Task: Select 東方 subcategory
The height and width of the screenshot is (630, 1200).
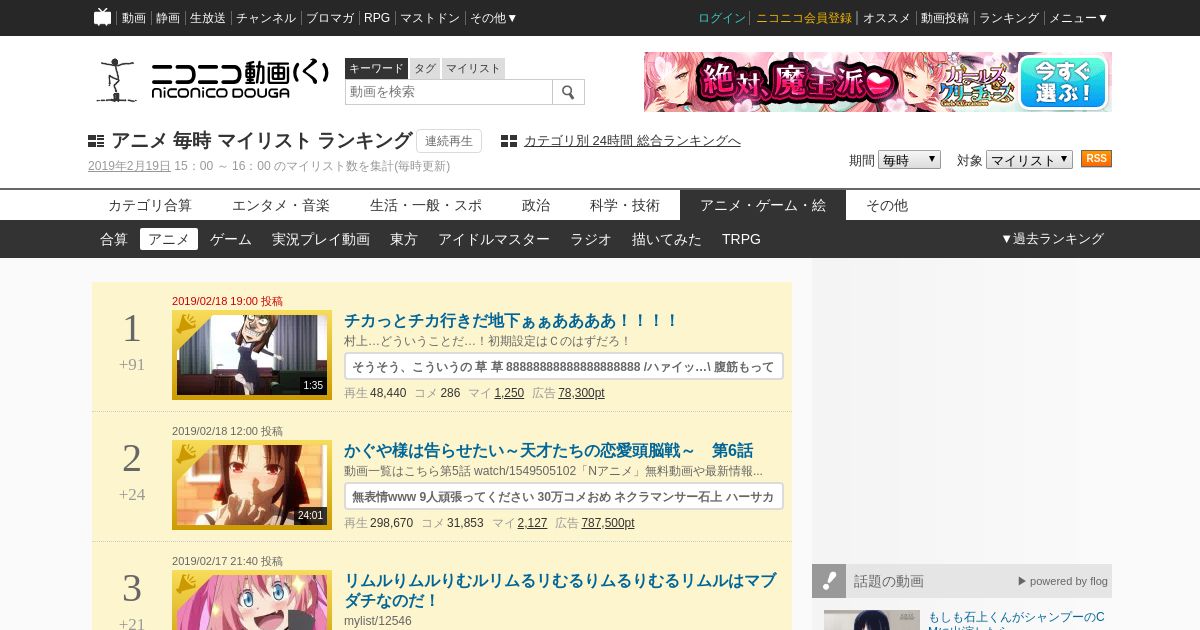Action: [x=404, y=239]
